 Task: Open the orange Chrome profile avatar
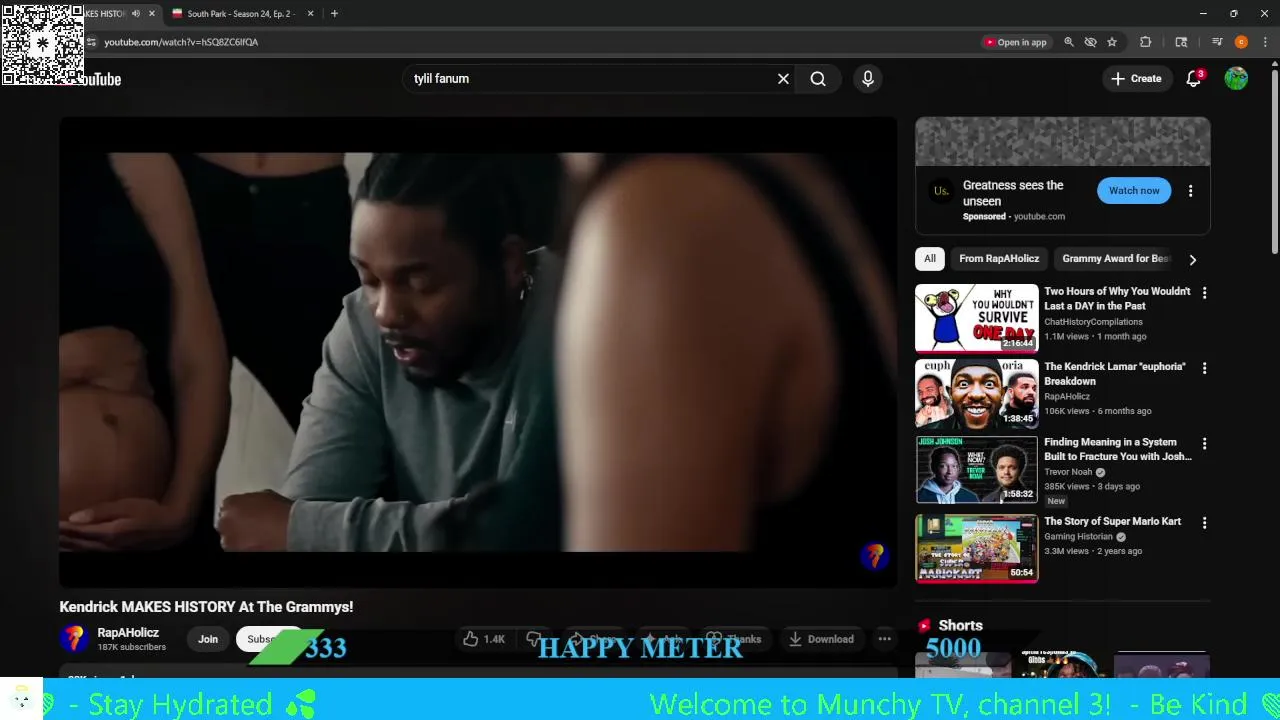(x=1241, y=42)
